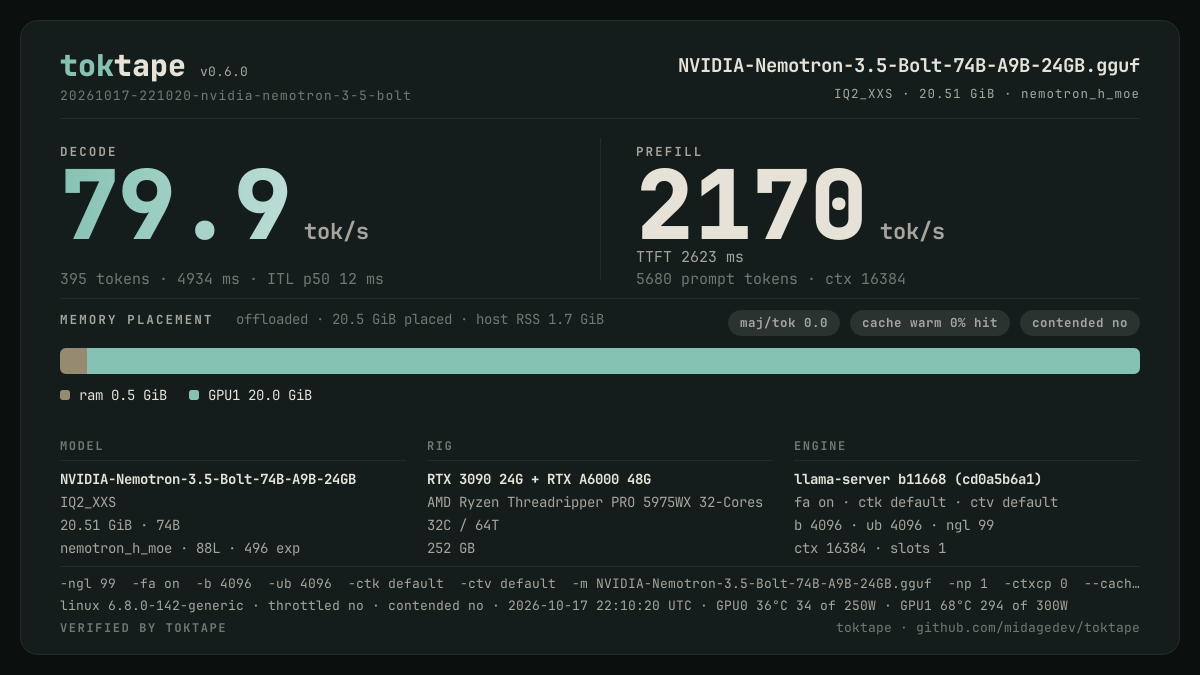The height and width of the screenshot is (675, 1200).
Task: Click 'nemotron_h_moe · 88L · 496 exp' line
Action: pos(180,548)
